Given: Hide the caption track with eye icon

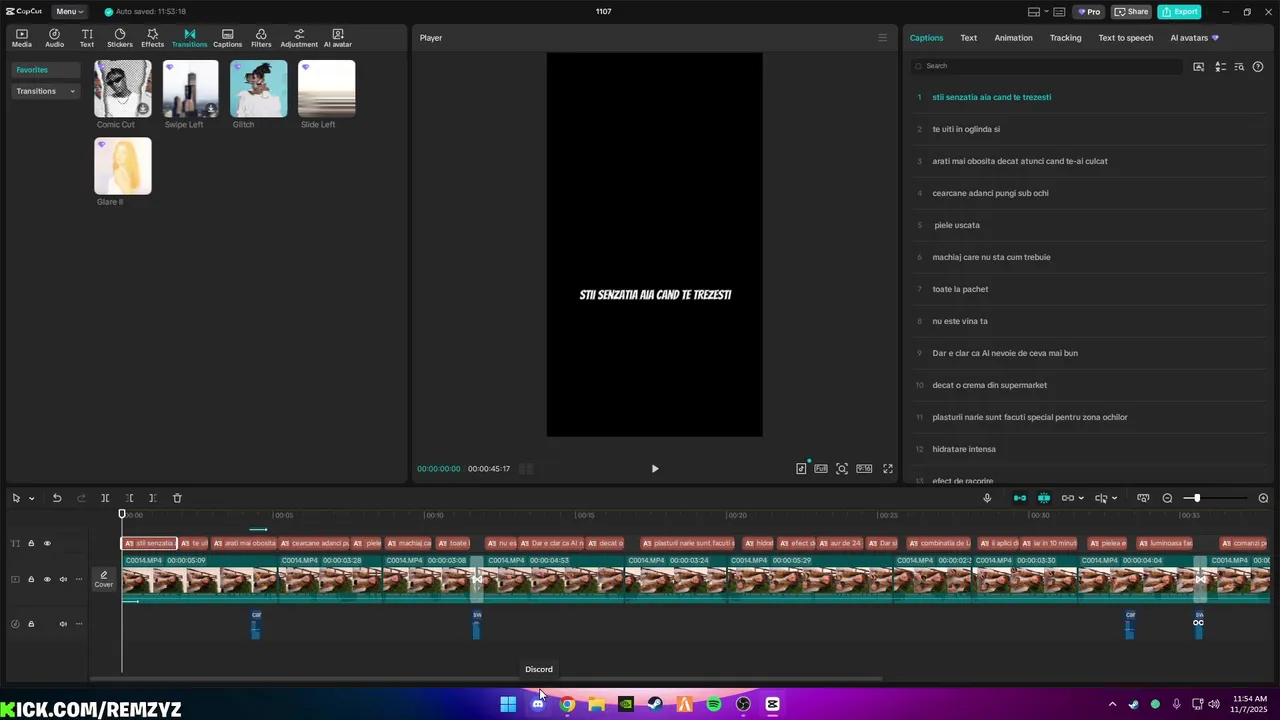Looking at the screenshot, I should point(47,544).
